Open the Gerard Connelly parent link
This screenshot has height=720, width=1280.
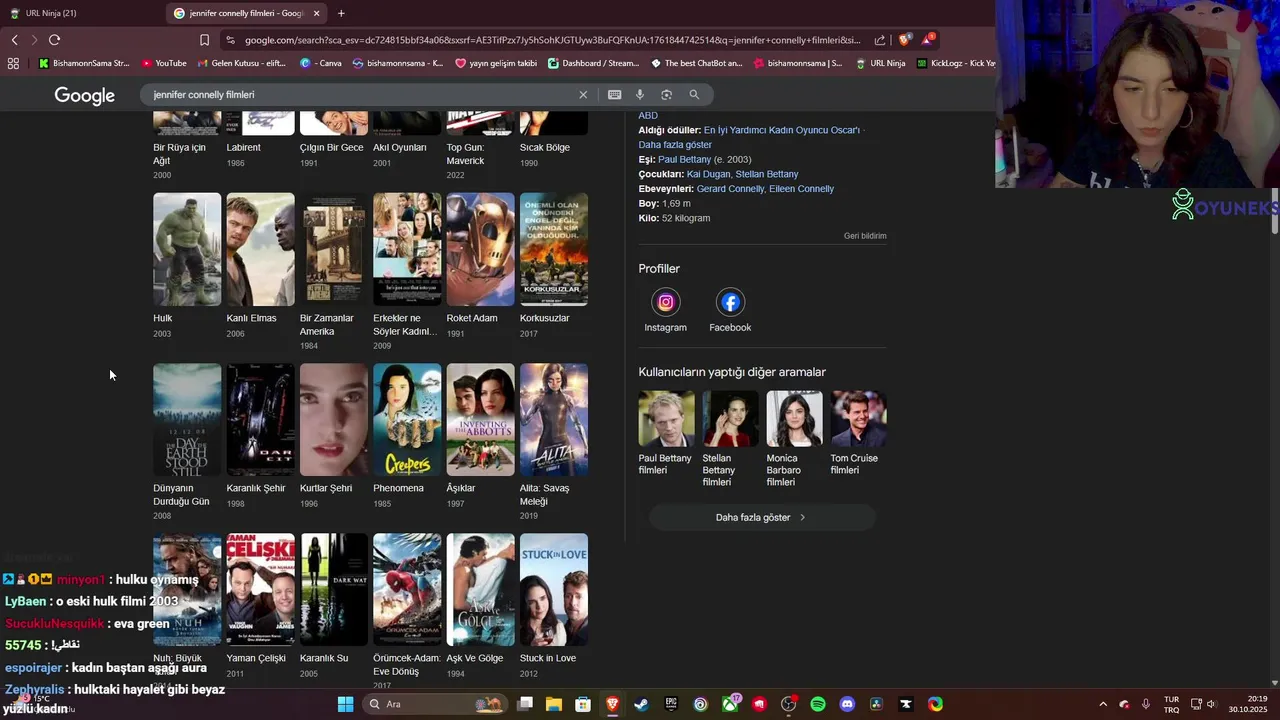730,189
